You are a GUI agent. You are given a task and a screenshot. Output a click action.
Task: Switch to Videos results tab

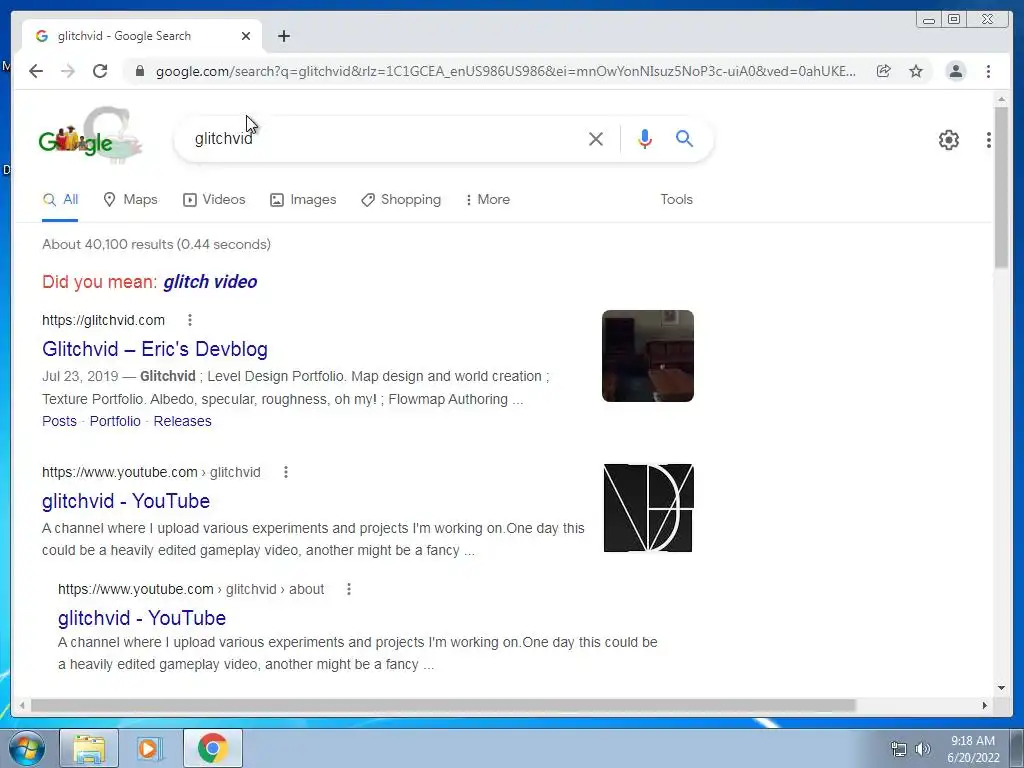pos(214,199)
